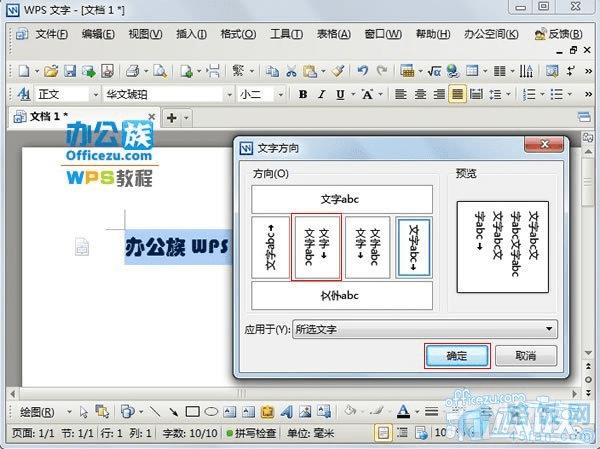The width and height of the screenshot is (600, 449).
Task: Open the font size 小二 dropdown
Action: 281,94
